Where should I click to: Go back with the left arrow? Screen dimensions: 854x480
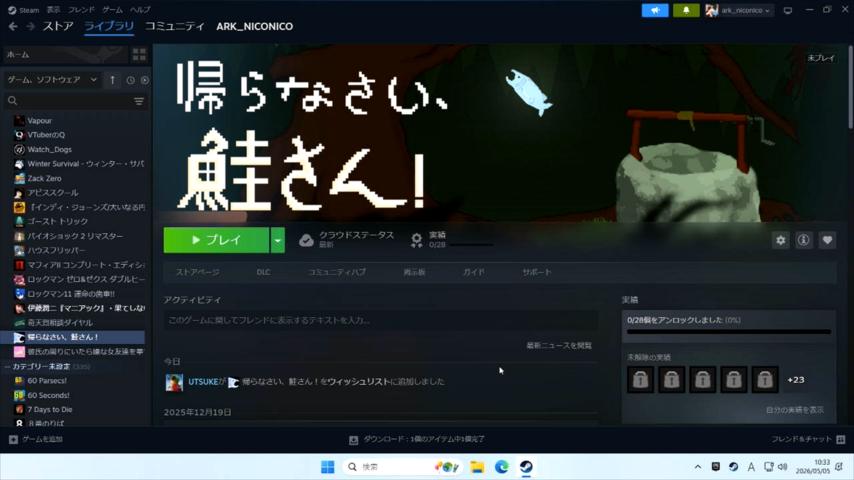13,26
